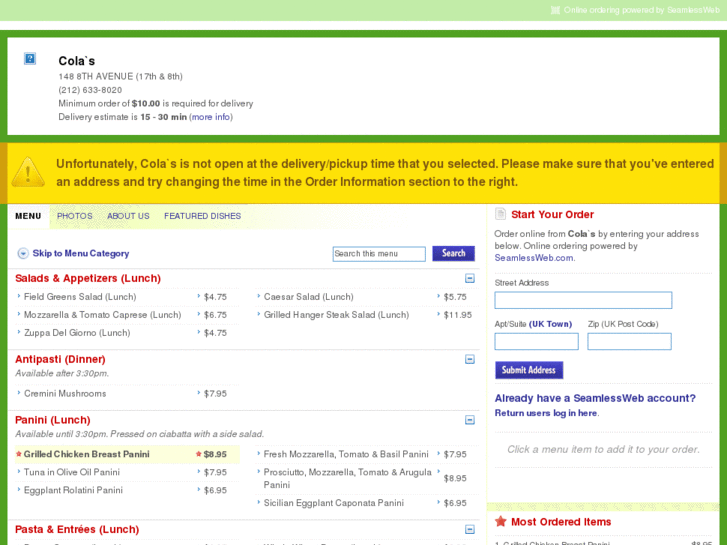Click the Submit Address button
The height and width of the screenshot is (545, 727).
pyautogui.click(x=529, y=370)
